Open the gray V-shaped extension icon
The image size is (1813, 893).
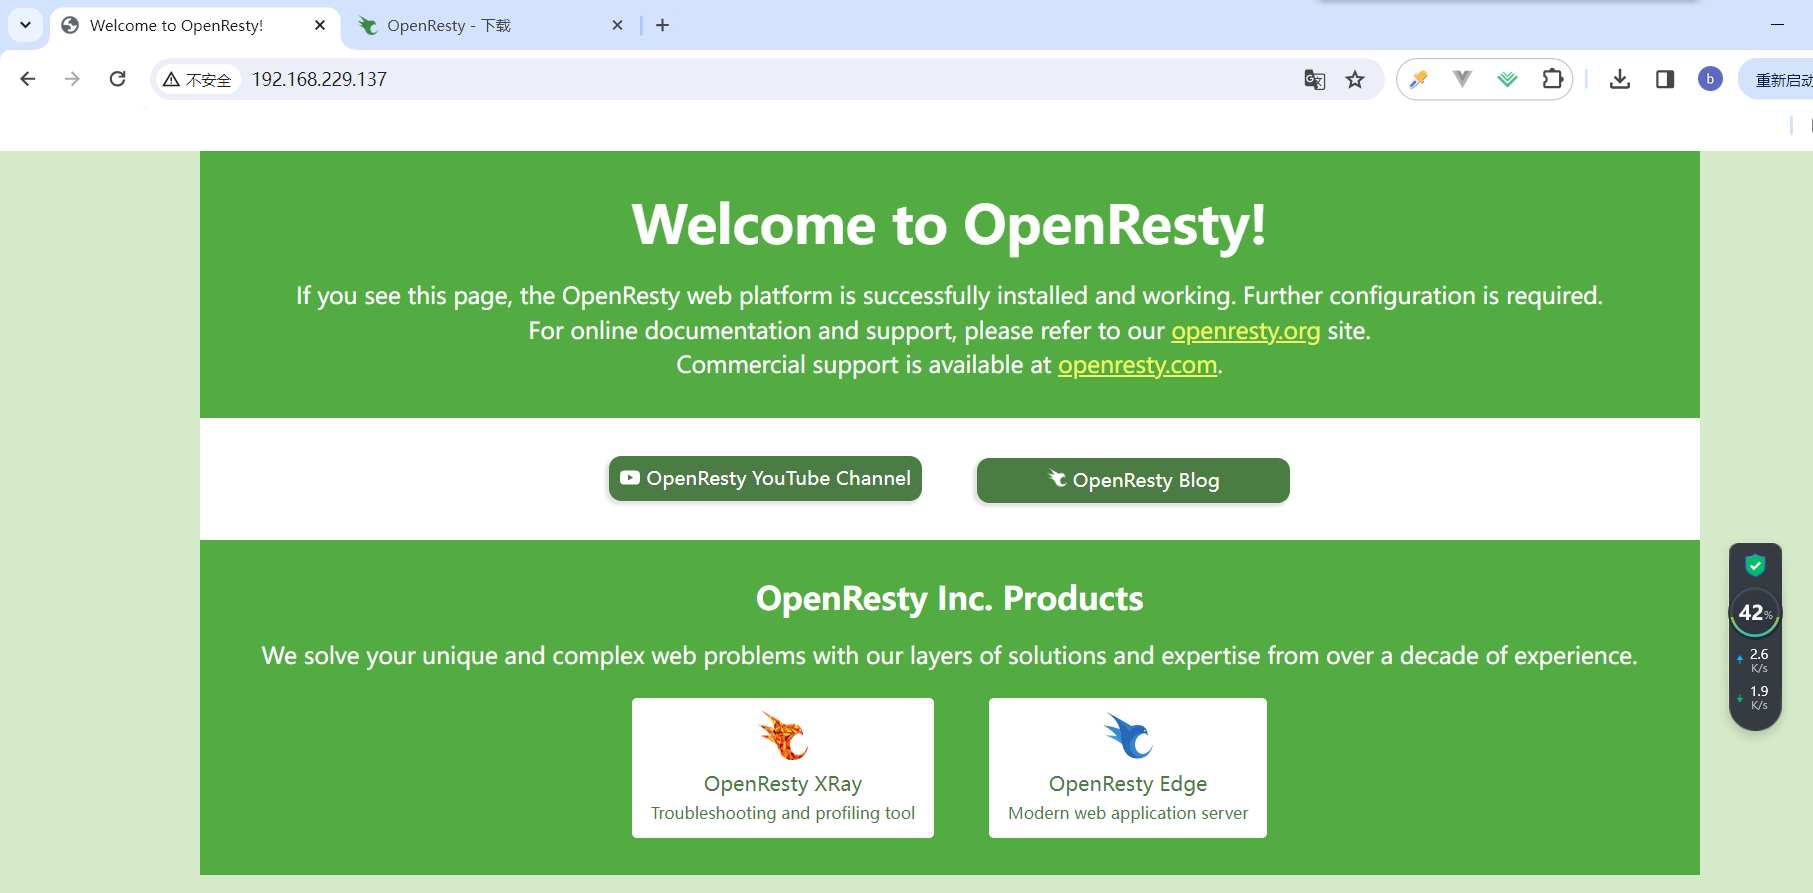click(x=1462, y=79)
